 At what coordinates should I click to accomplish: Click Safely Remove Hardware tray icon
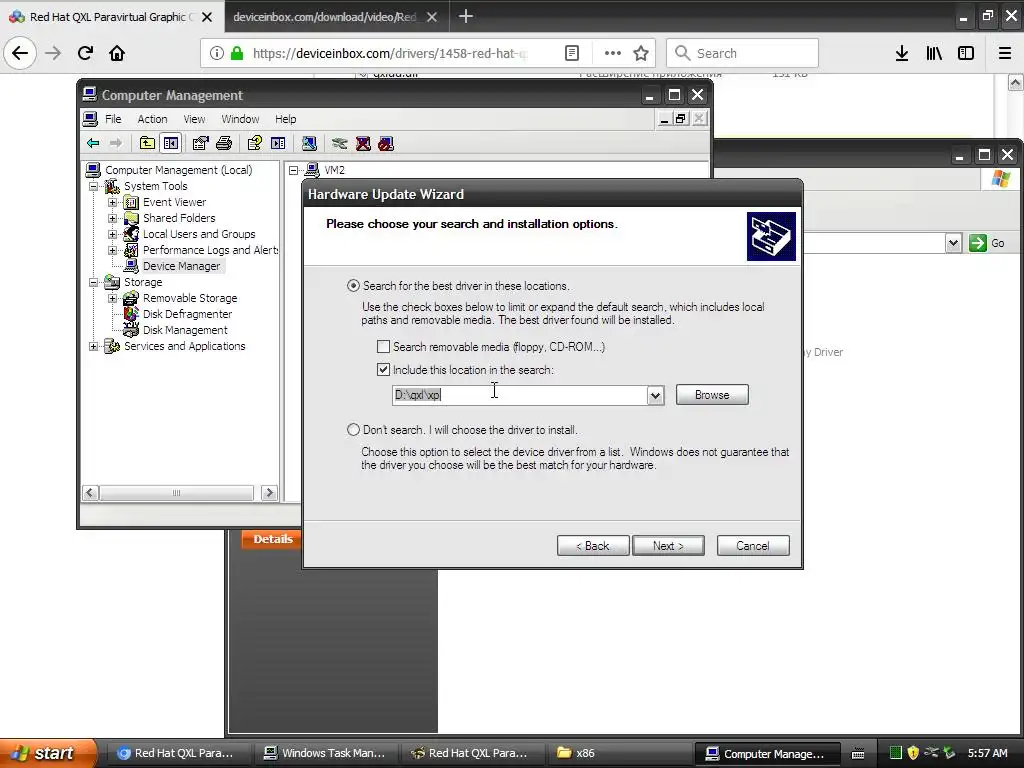click(x=948, y=753)
